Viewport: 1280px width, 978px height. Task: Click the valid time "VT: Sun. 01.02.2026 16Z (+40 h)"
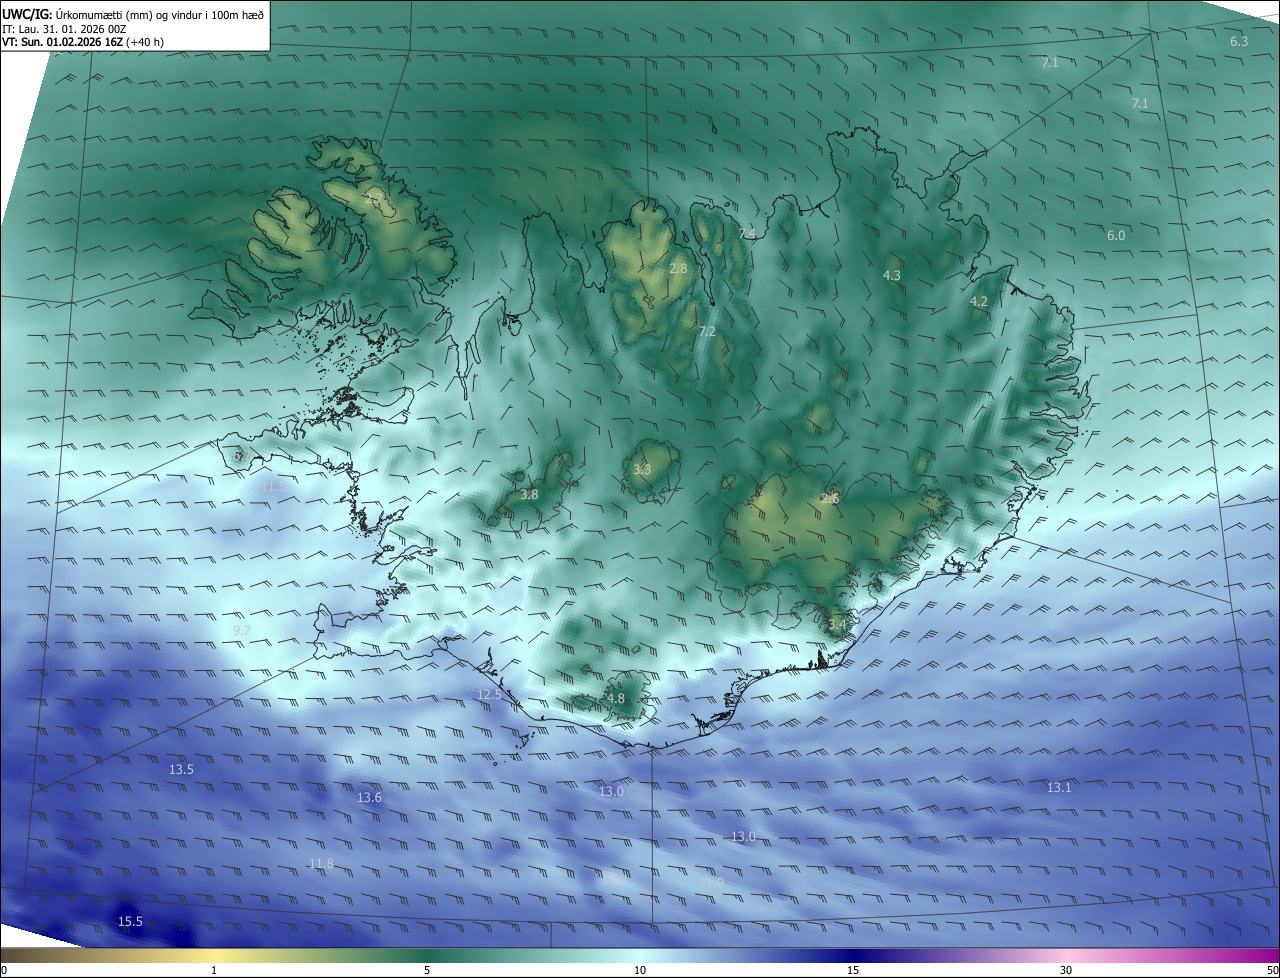pyautogui.click(x=83, y=43)
